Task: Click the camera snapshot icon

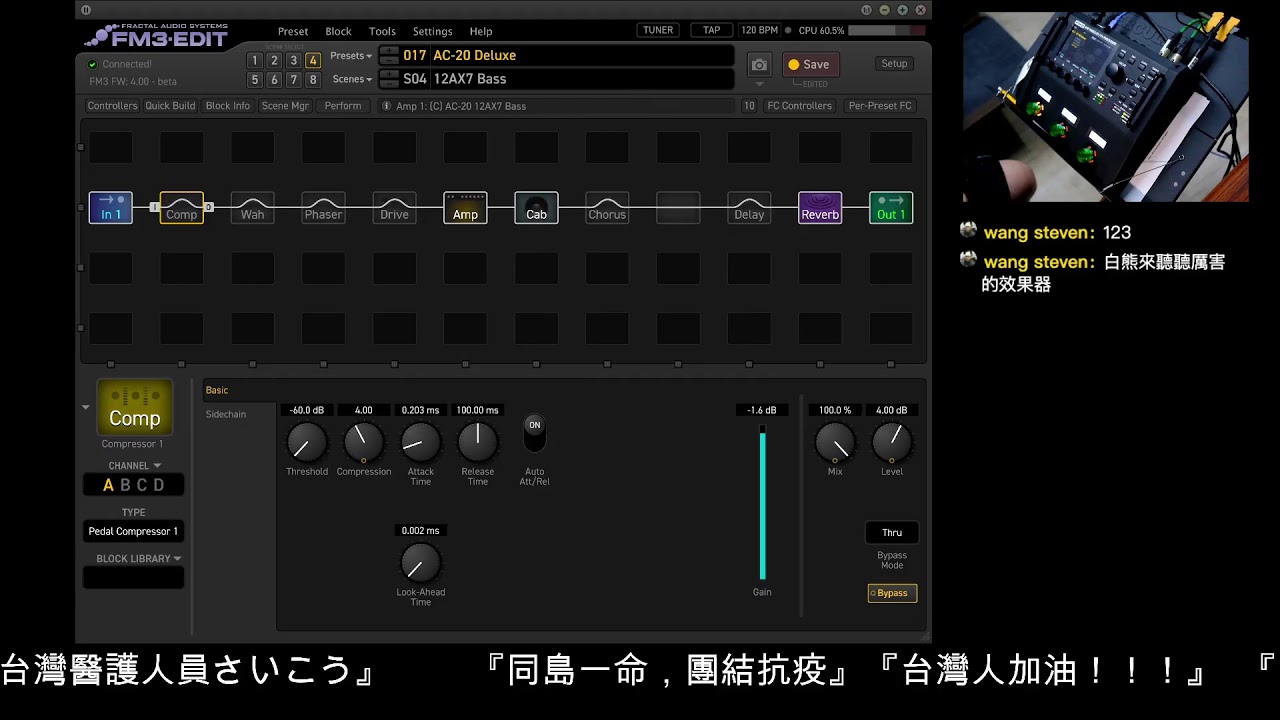Action: 759,65
